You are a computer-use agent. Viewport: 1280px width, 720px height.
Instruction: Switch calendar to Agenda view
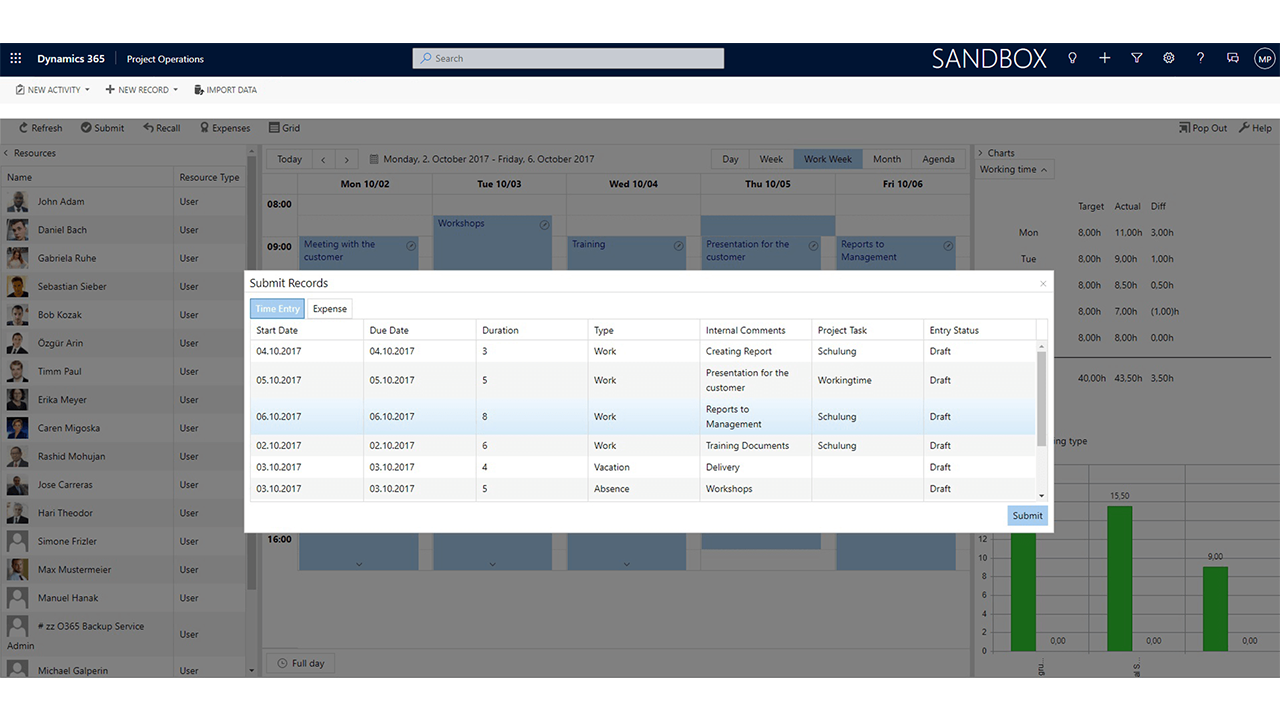(938, 159)
